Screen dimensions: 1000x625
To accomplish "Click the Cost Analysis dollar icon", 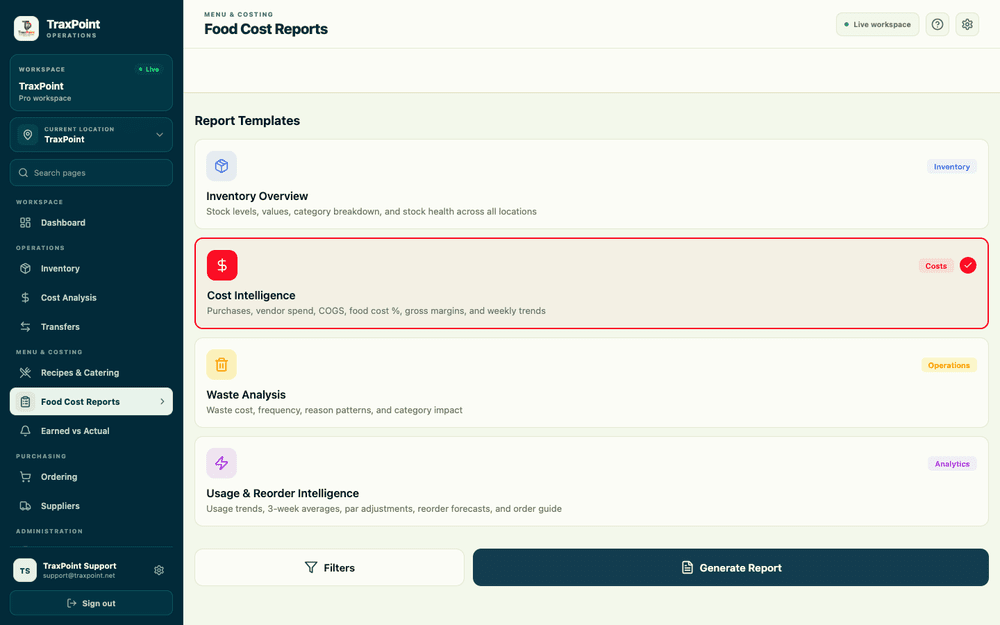I will pyautogui.click(x=25, y=298).
